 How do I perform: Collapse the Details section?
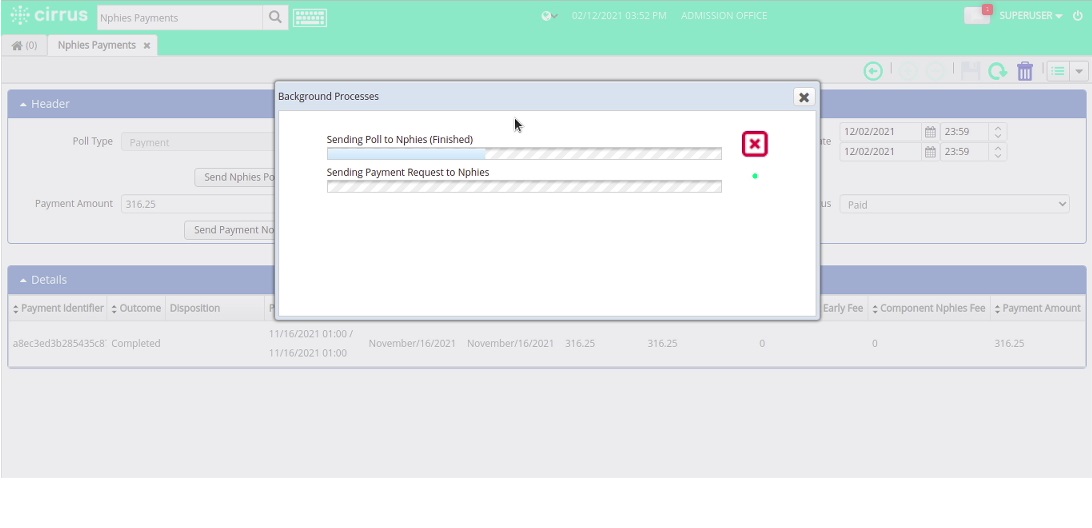[x=23, y=280]
